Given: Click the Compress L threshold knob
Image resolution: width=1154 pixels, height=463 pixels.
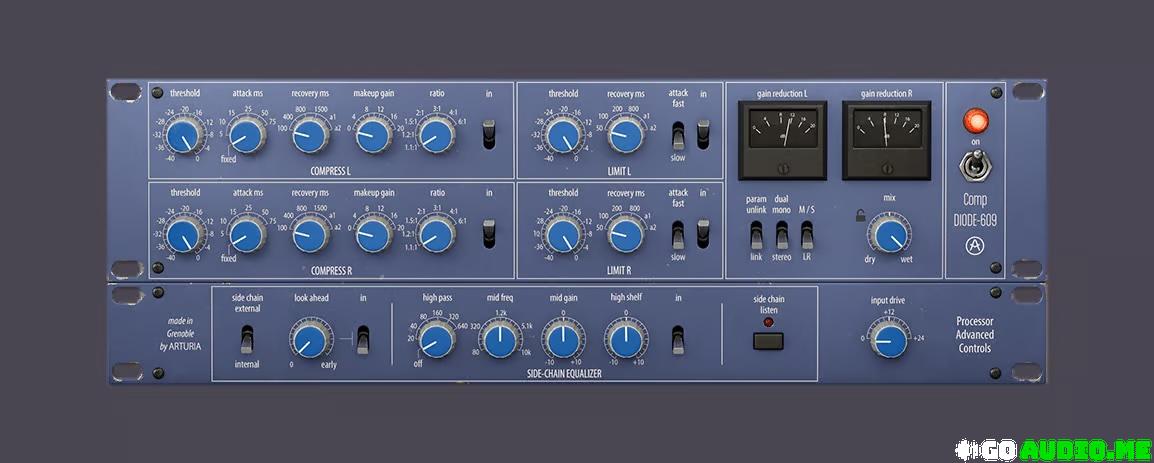Looking at the screenshot, I should pos(182,136).
